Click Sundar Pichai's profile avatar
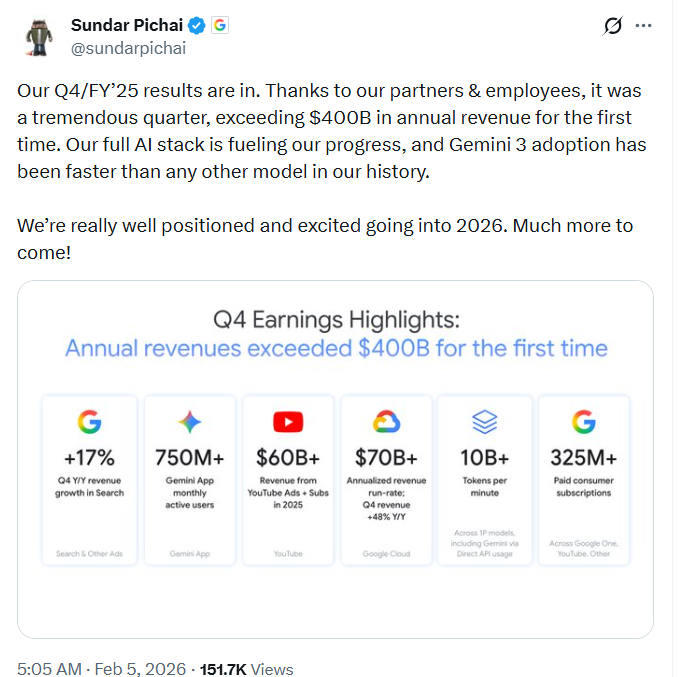The width and height of the screenshot is (678, 677). pyautogui.click(x=40, y=36)
